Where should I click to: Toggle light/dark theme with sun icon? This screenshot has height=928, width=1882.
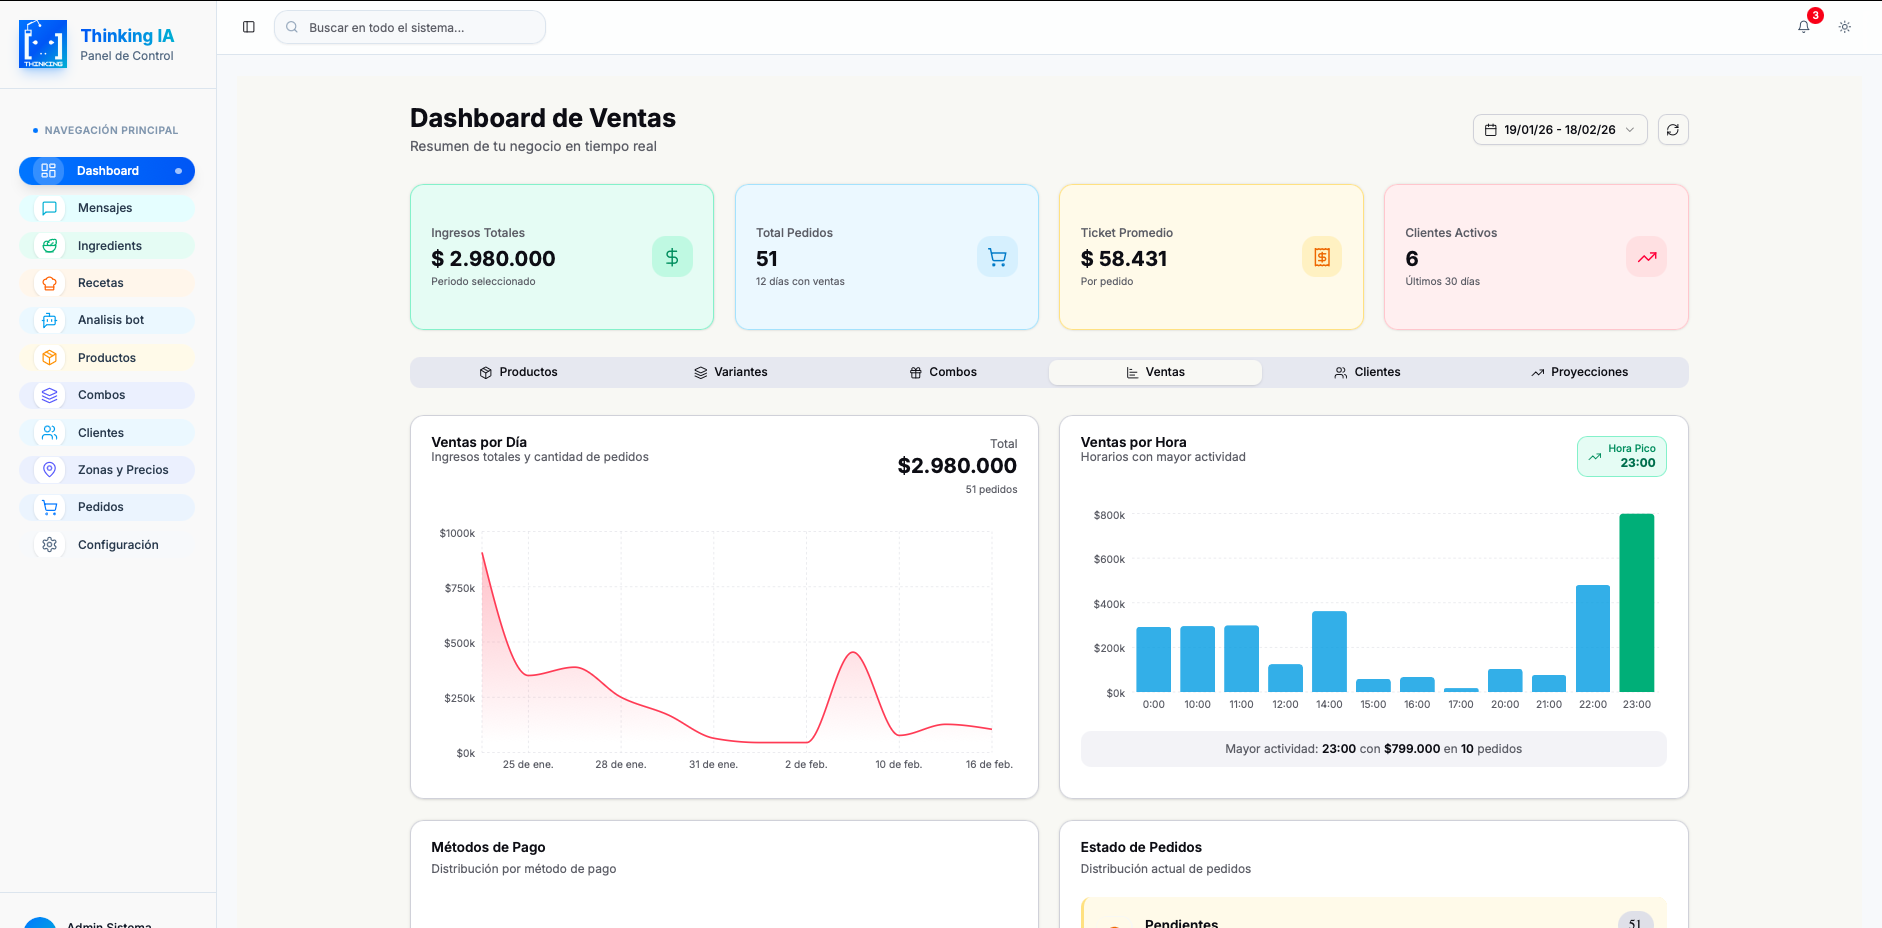1845,27
